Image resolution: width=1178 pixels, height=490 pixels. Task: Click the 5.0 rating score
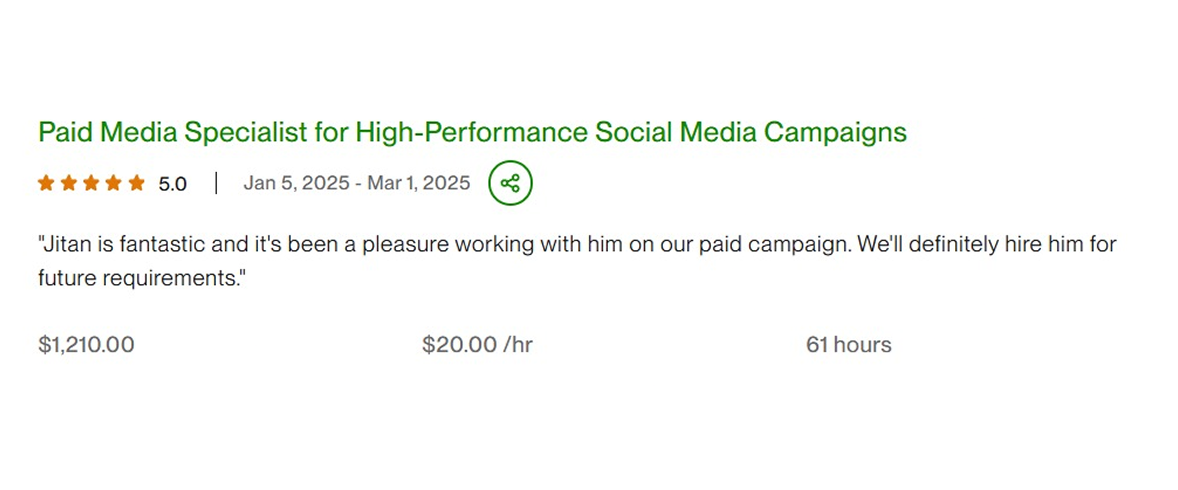tap(172, 184)
